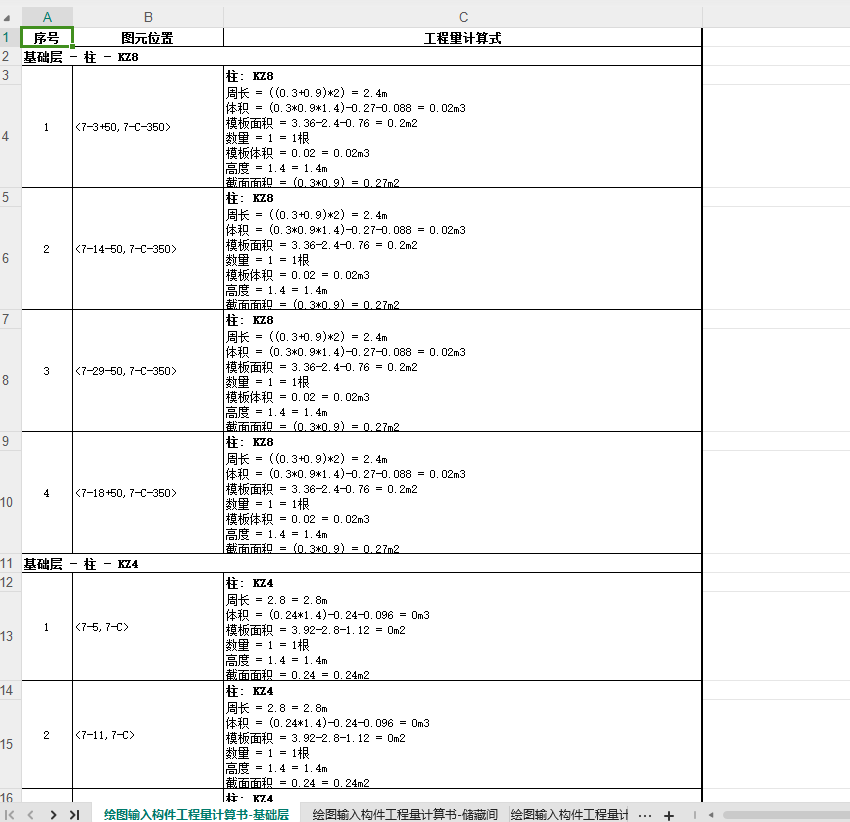This screenshot has width=850, height=822.
Task: Select column A header
Action: [47, 17]
